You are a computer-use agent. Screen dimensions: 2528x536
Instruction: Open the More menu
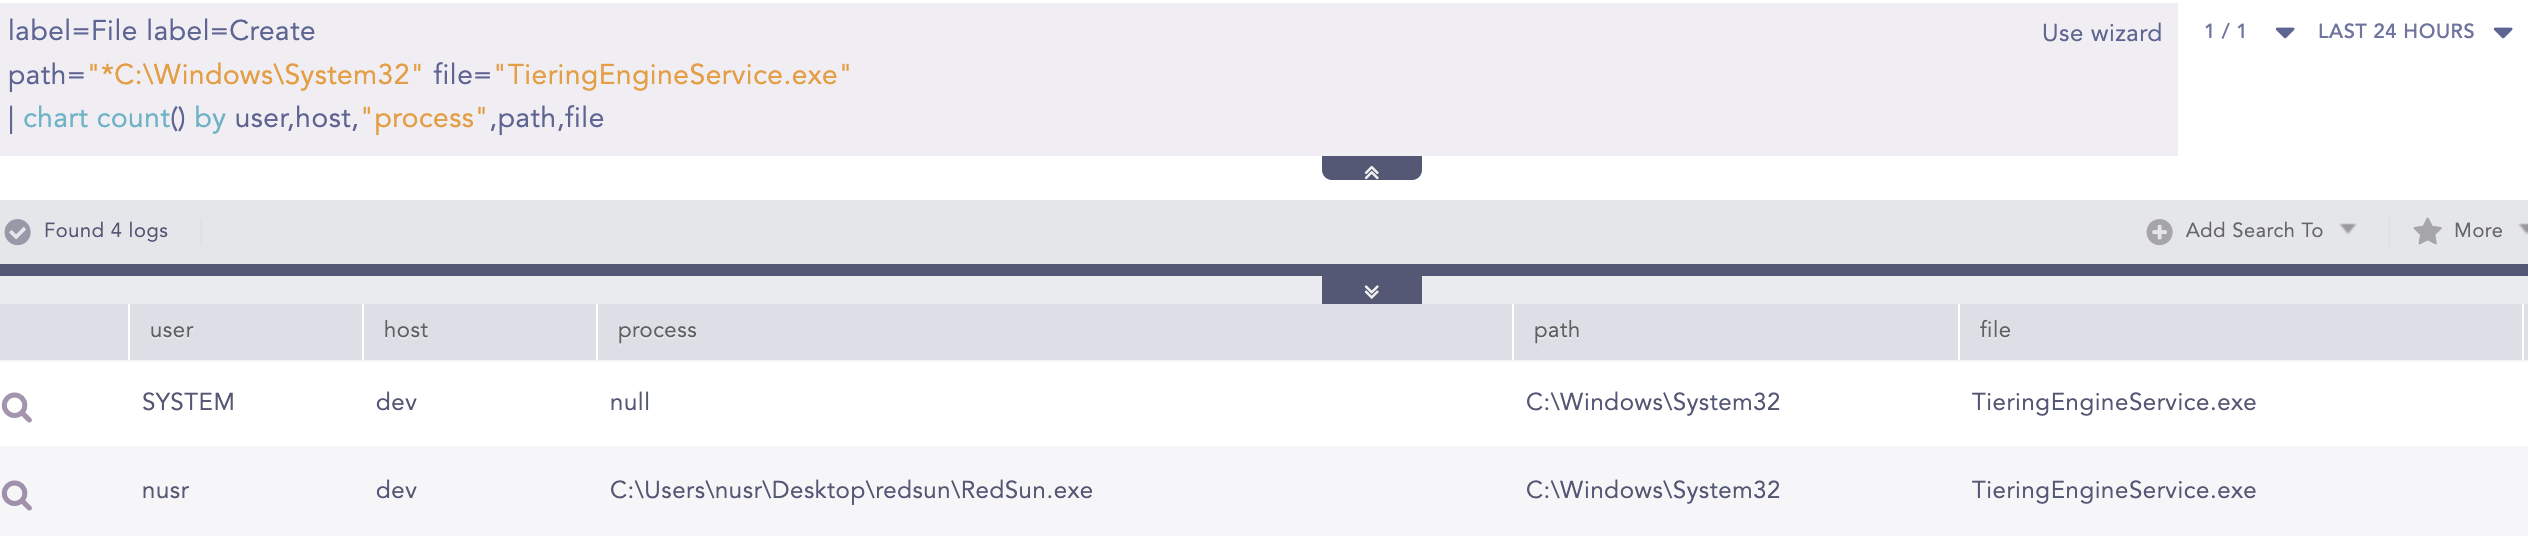(x=2478, y=231)
